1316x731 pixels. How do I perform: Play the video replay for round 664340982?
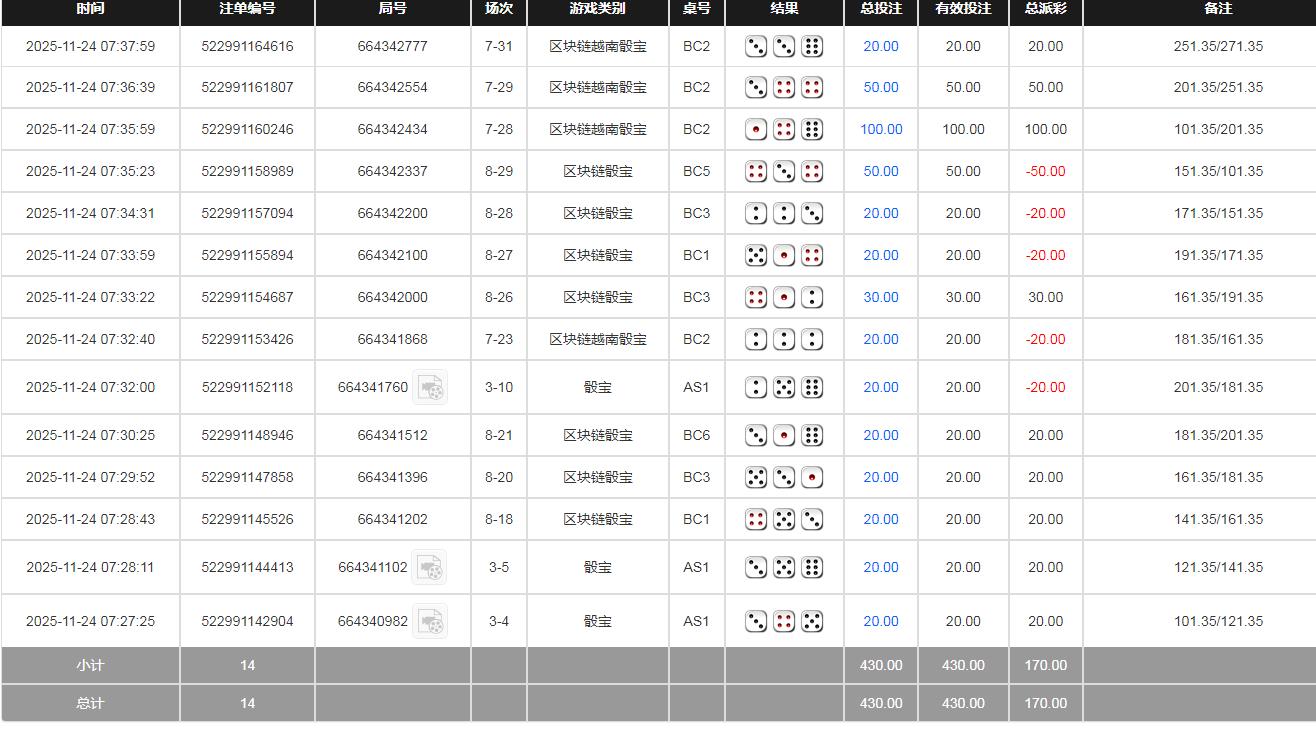point(429,621)
